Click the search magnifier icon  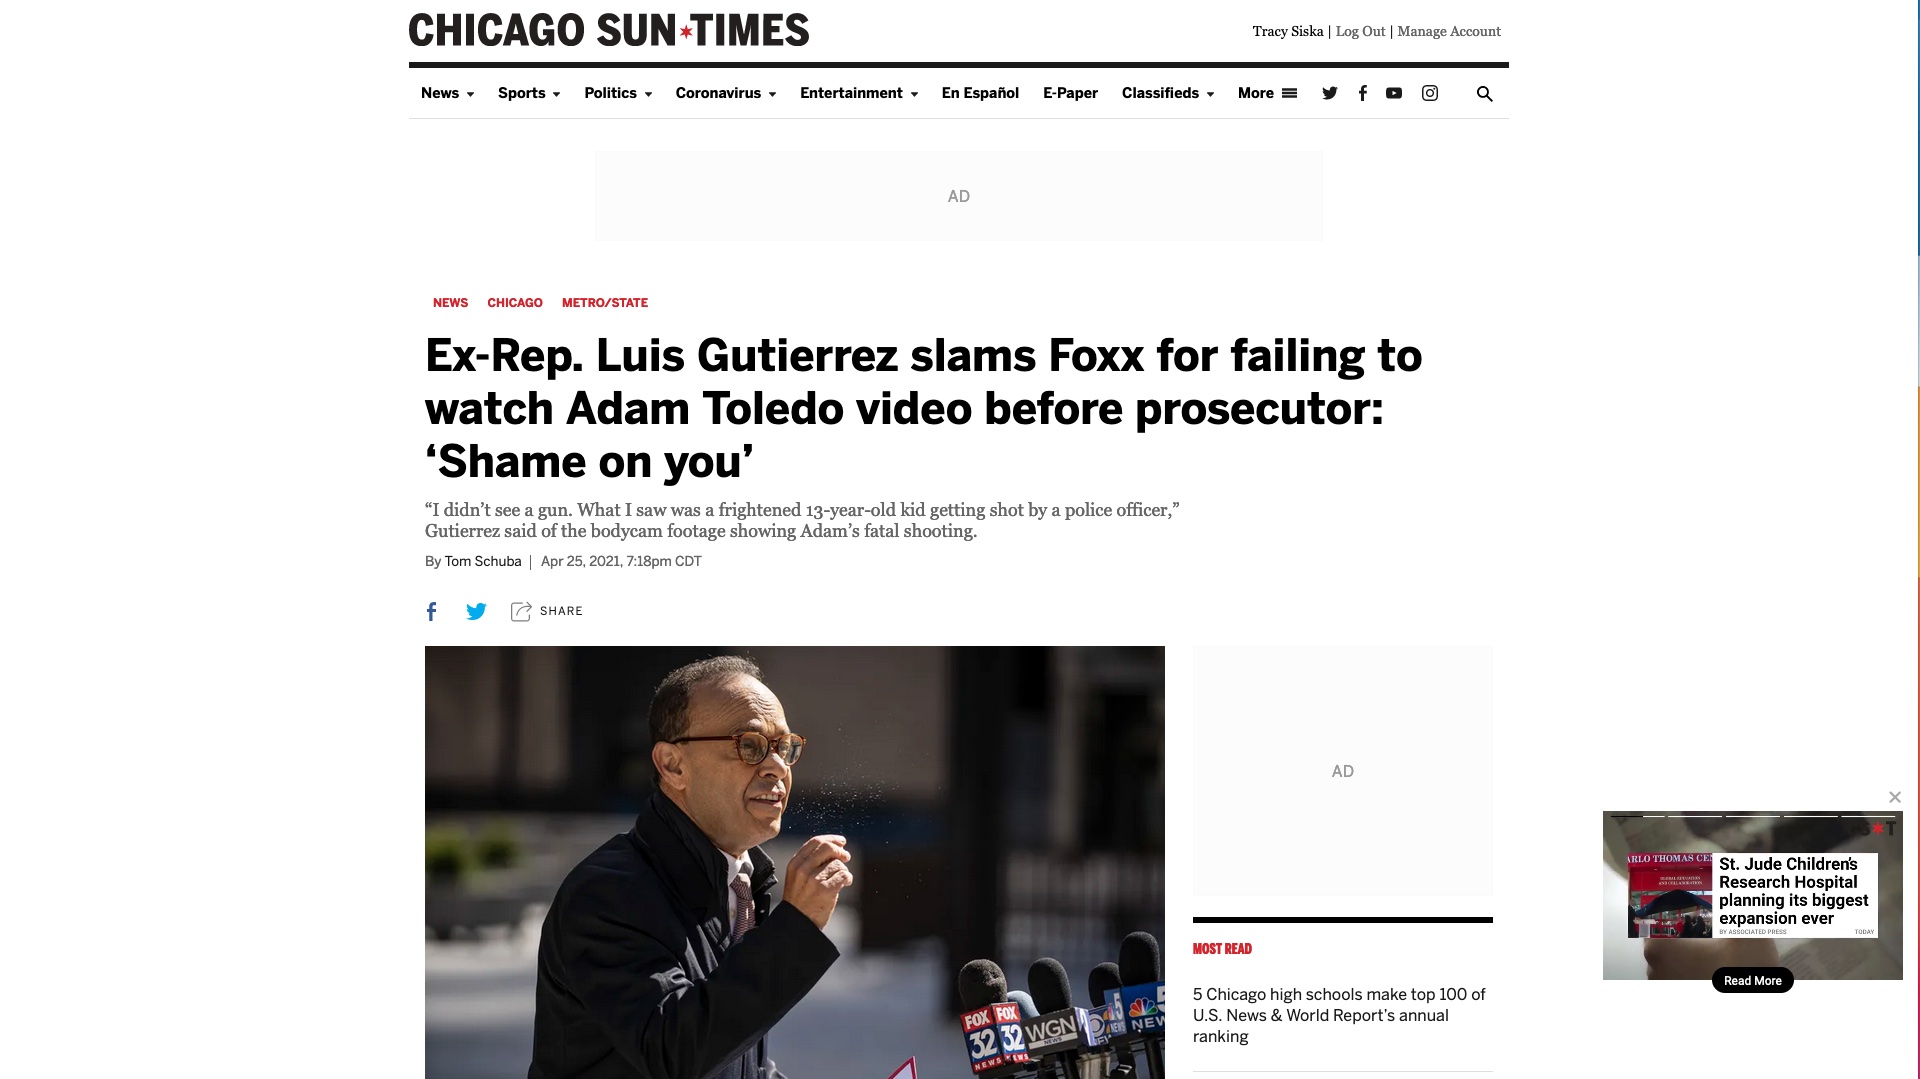tap(1485, 93)
